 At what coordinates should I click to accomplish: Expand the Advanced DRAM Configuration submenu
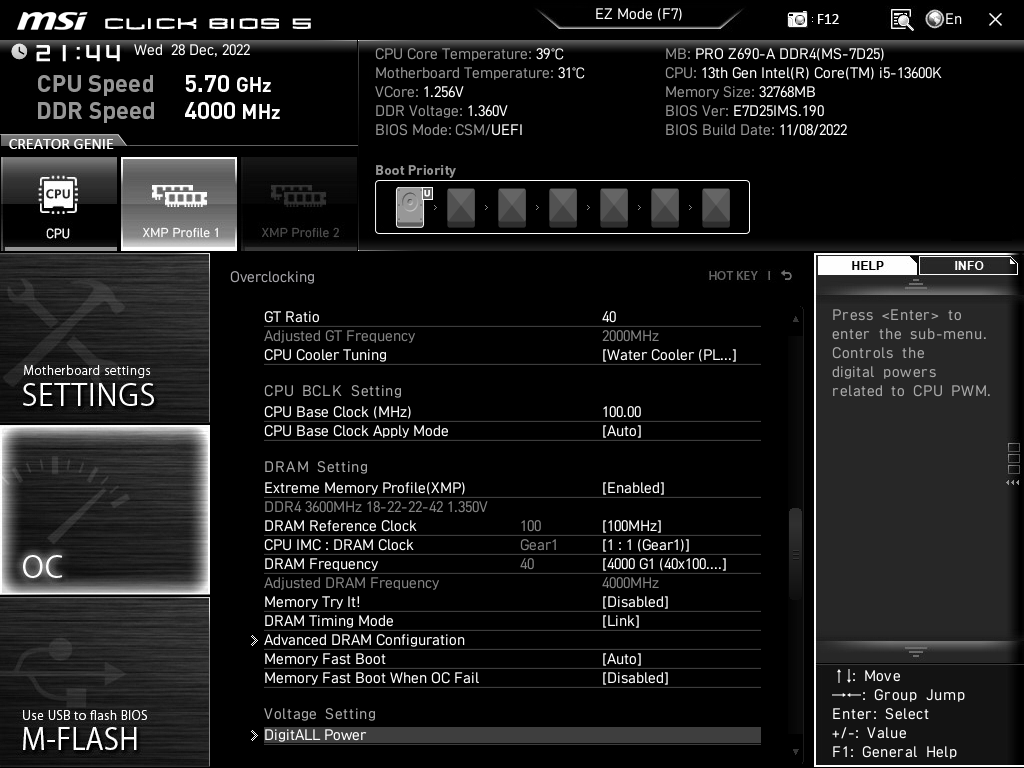click(364, 640)
